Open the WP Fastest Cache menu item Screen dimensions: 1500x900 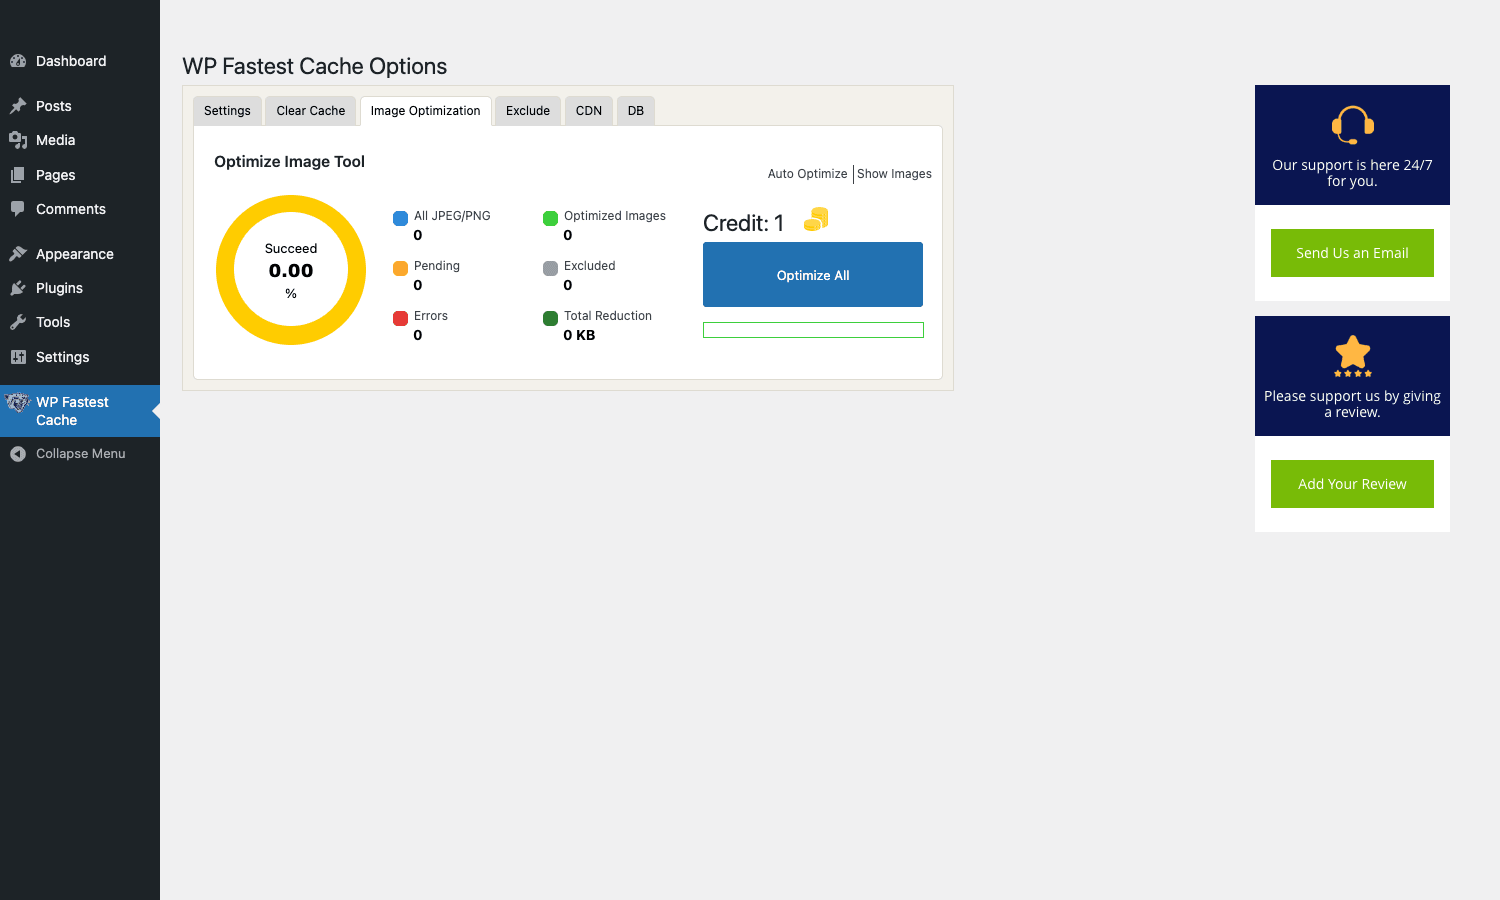pos(80,411)
